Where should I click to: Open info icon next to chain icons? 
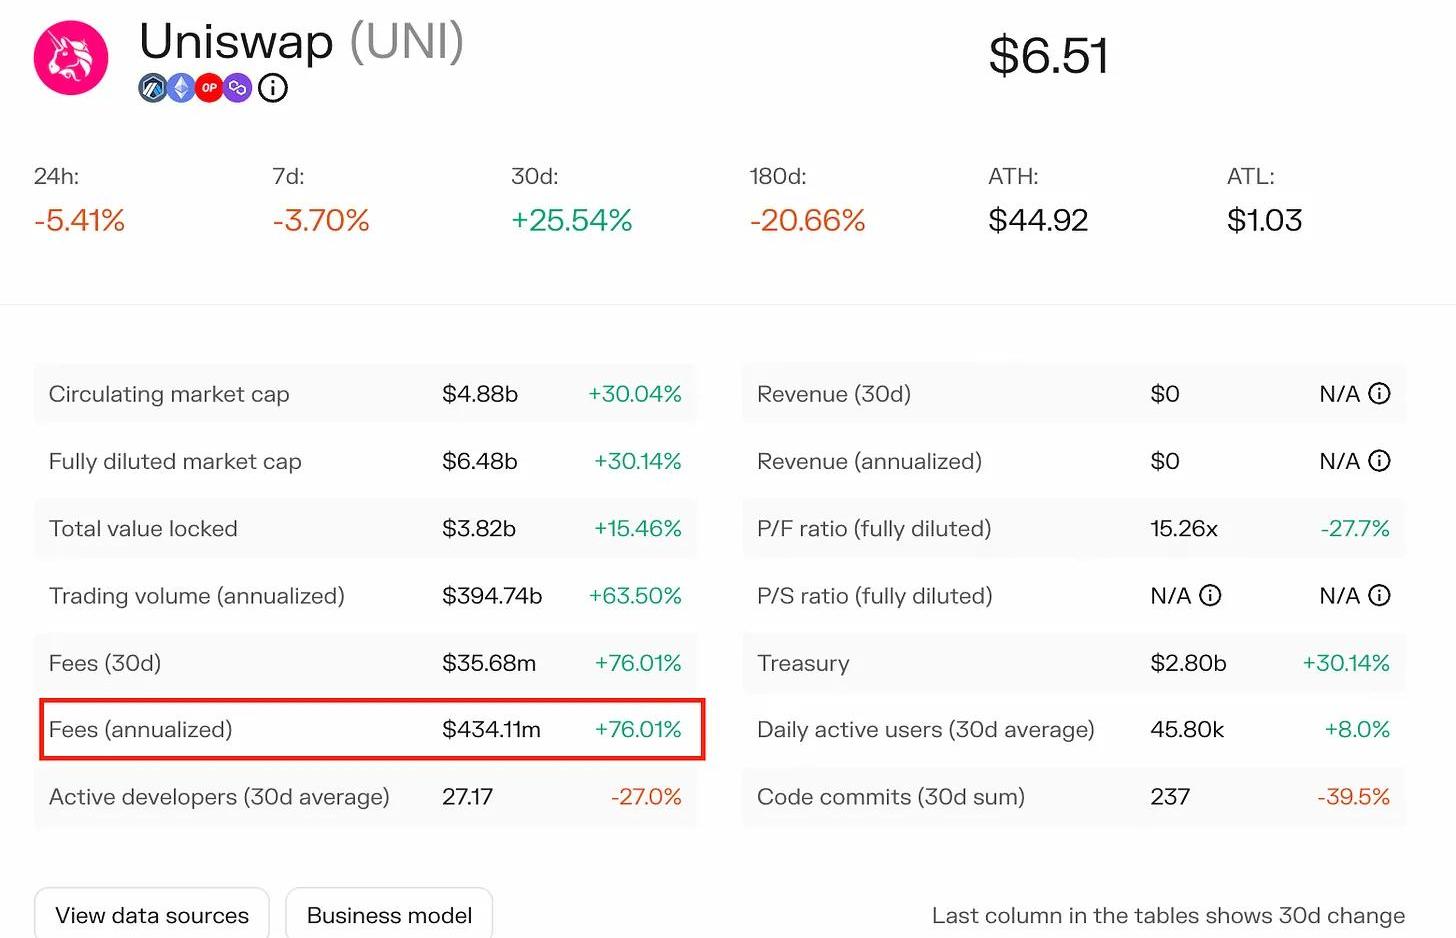pos(273,88)
